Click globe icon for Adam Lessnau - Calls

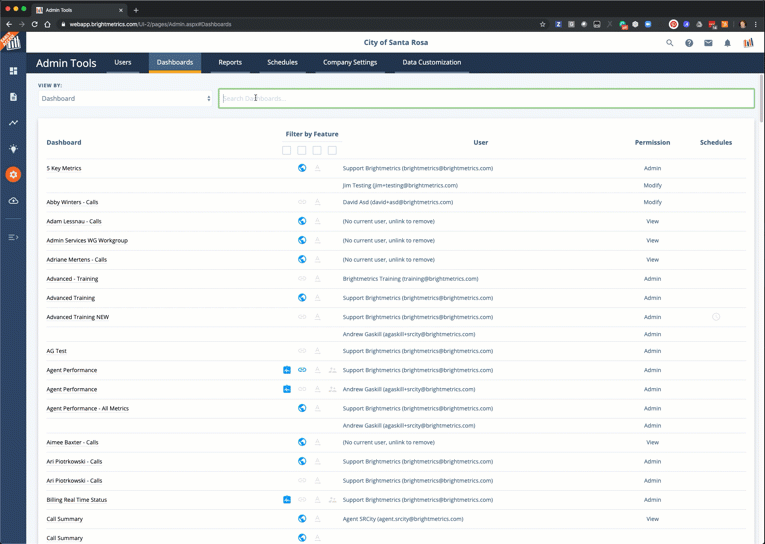pos(302,221)
